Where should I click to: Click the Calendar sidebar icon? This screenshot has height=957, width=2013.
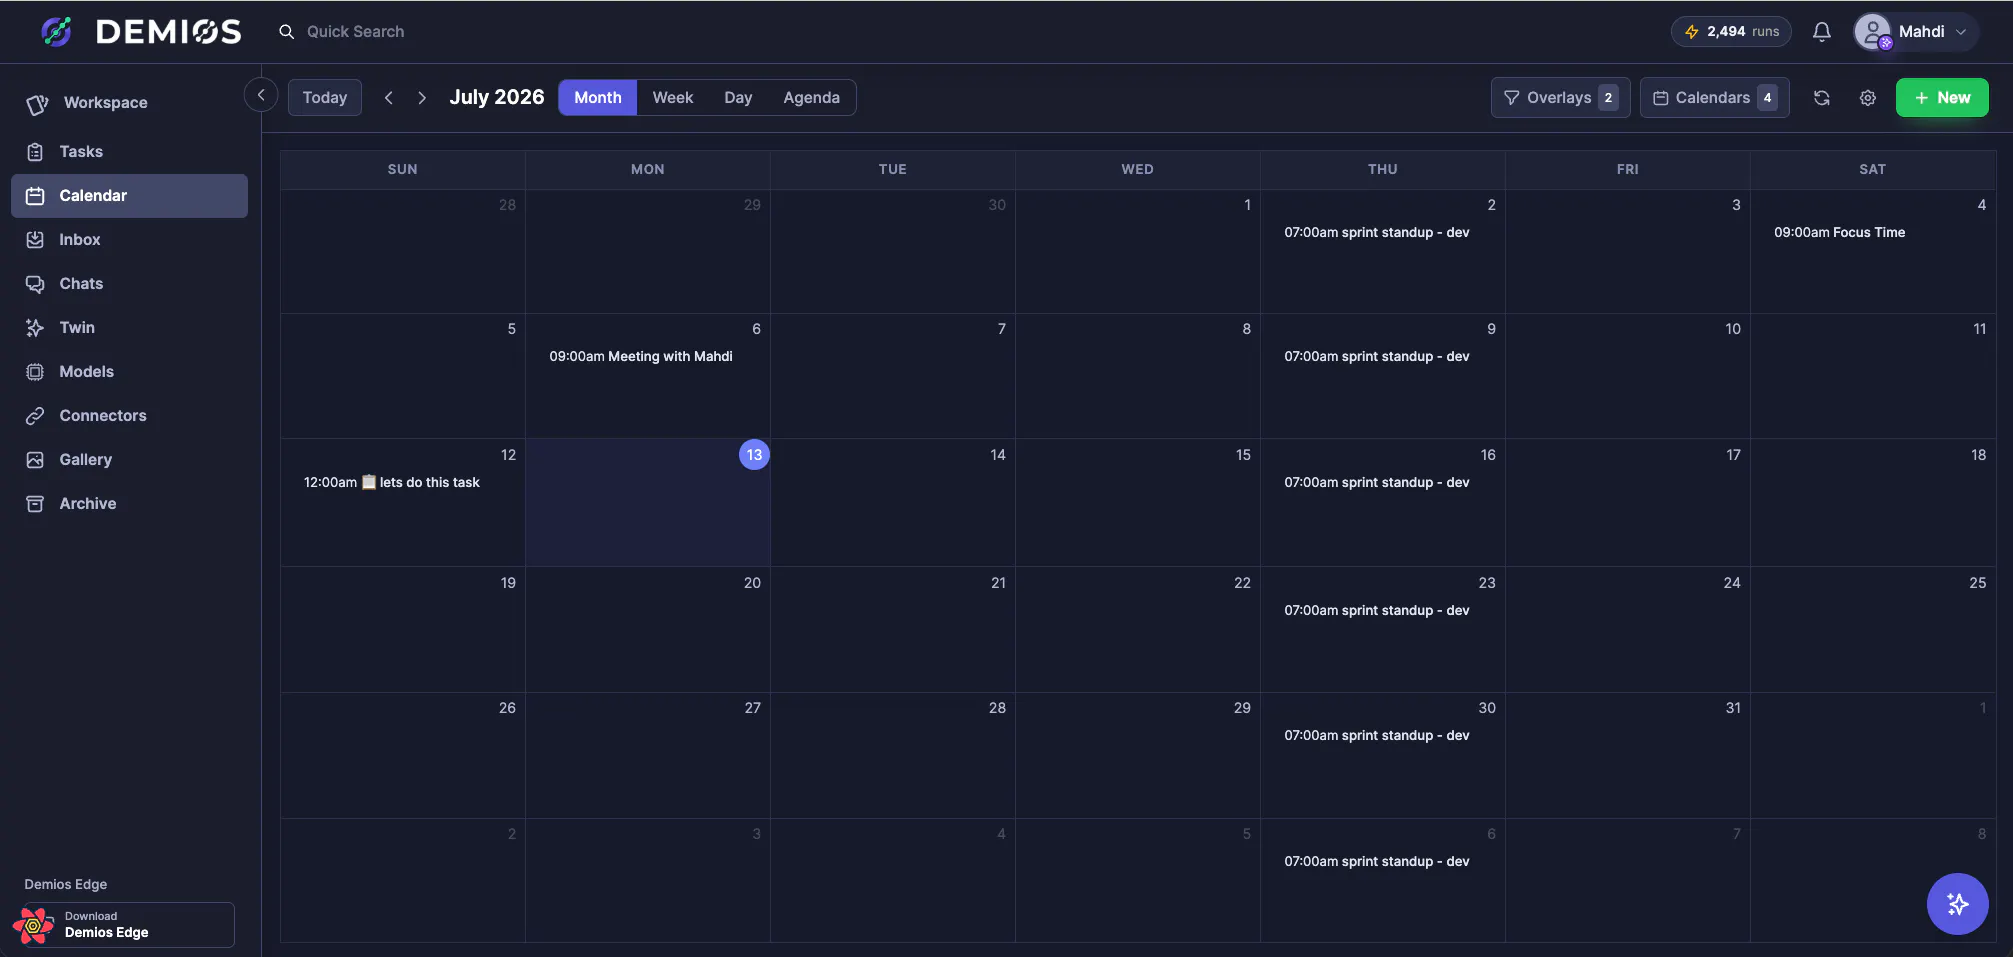35,196
